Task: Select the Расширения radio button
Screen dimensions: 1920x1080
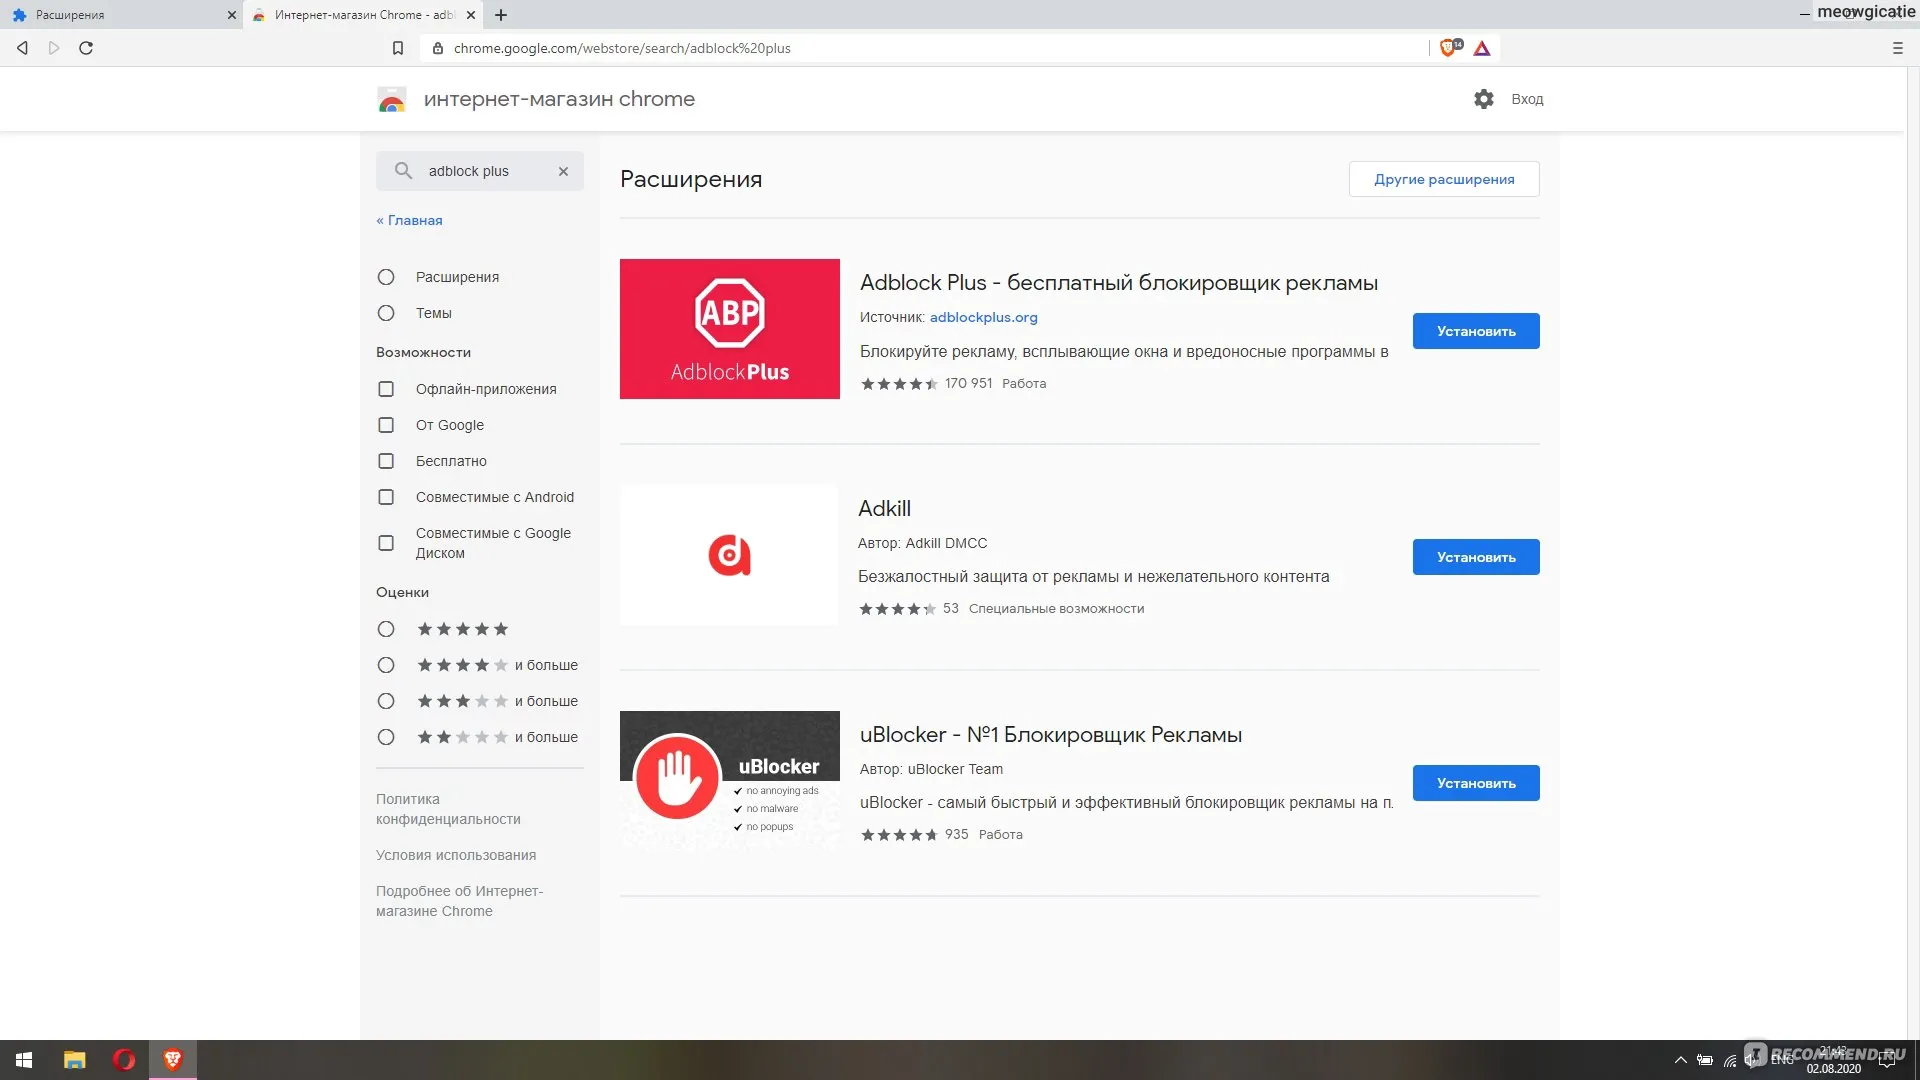Action: (386, 277)
